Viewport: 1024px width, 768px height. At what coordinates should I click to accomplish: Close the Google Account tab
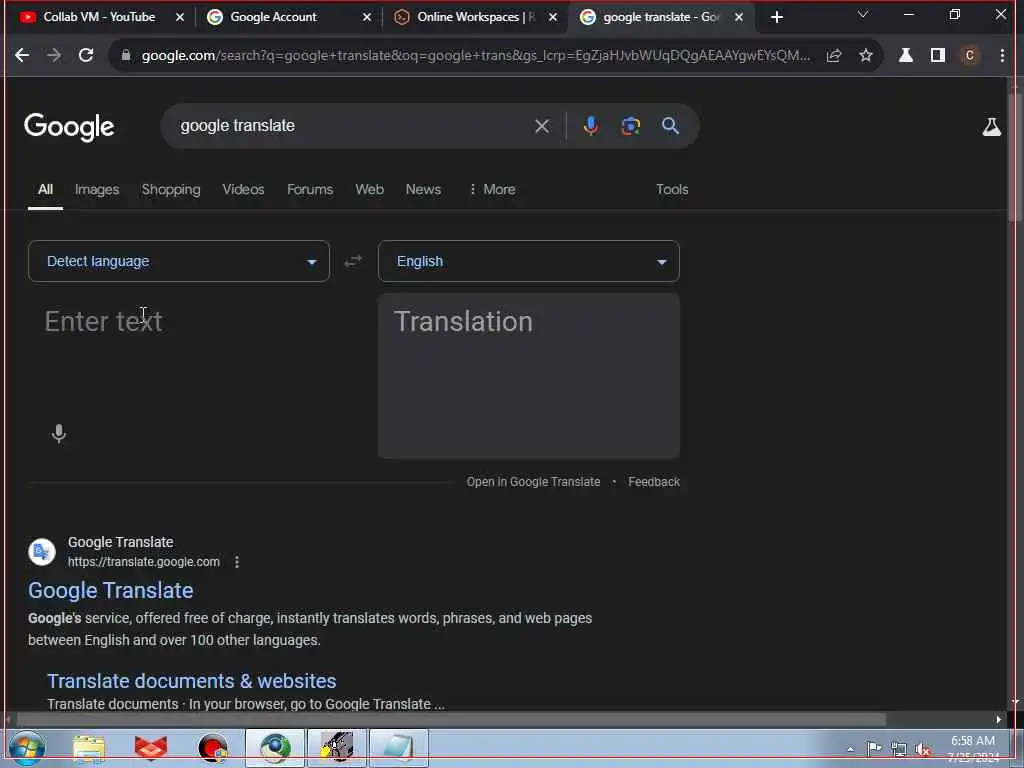pos(367,18)
